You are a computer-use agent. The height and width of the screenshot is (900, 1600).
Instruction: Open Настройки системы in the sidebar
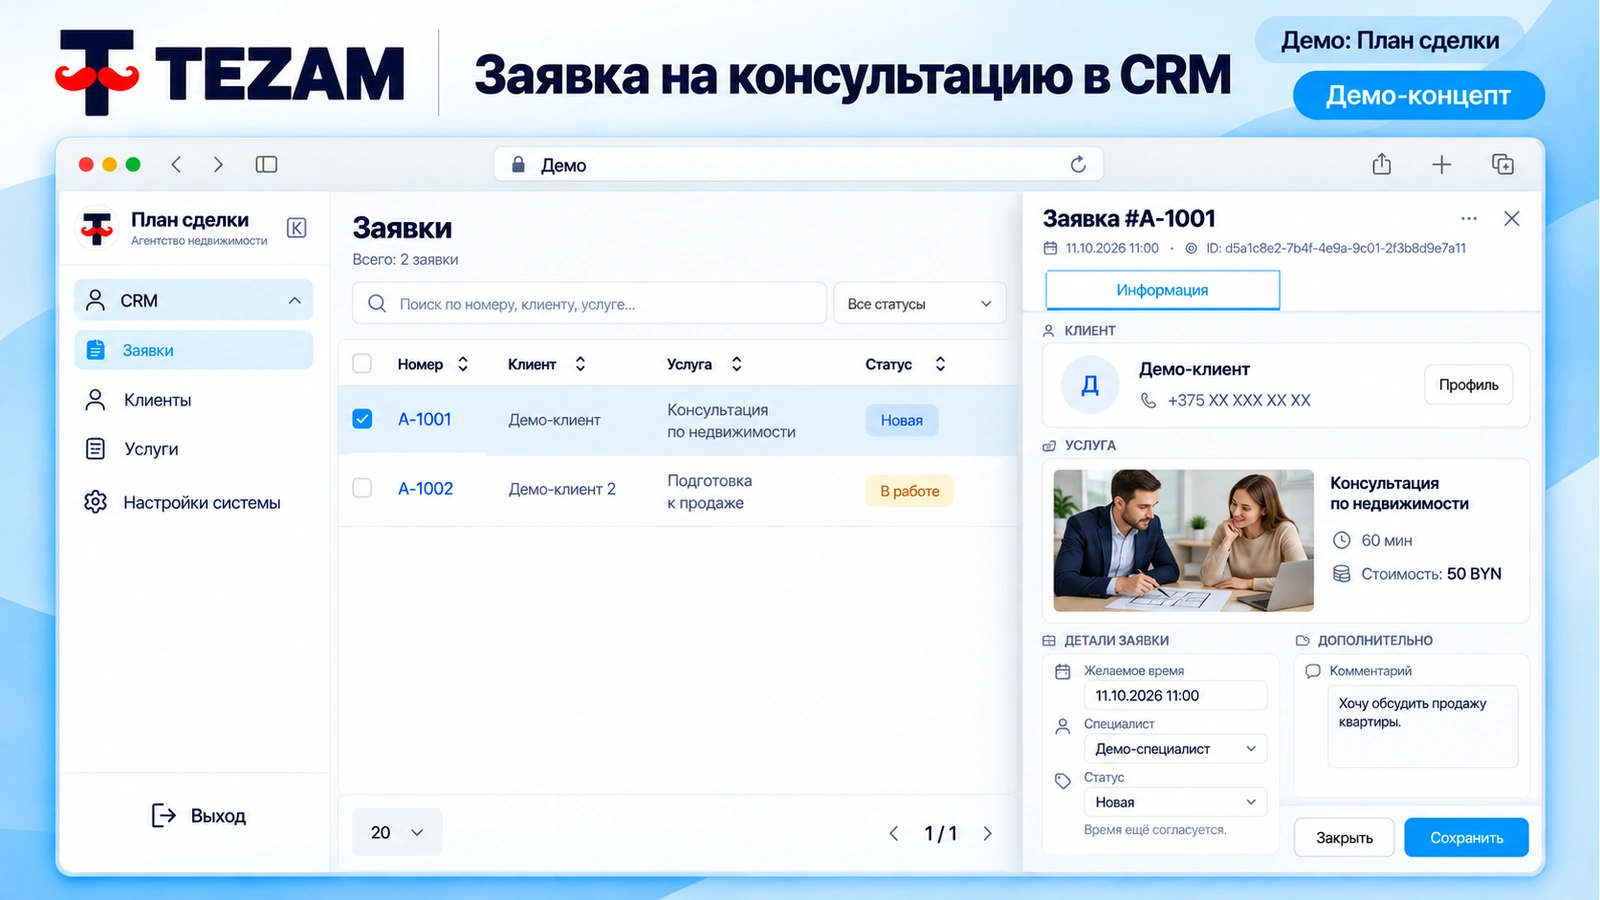point(194,502)
